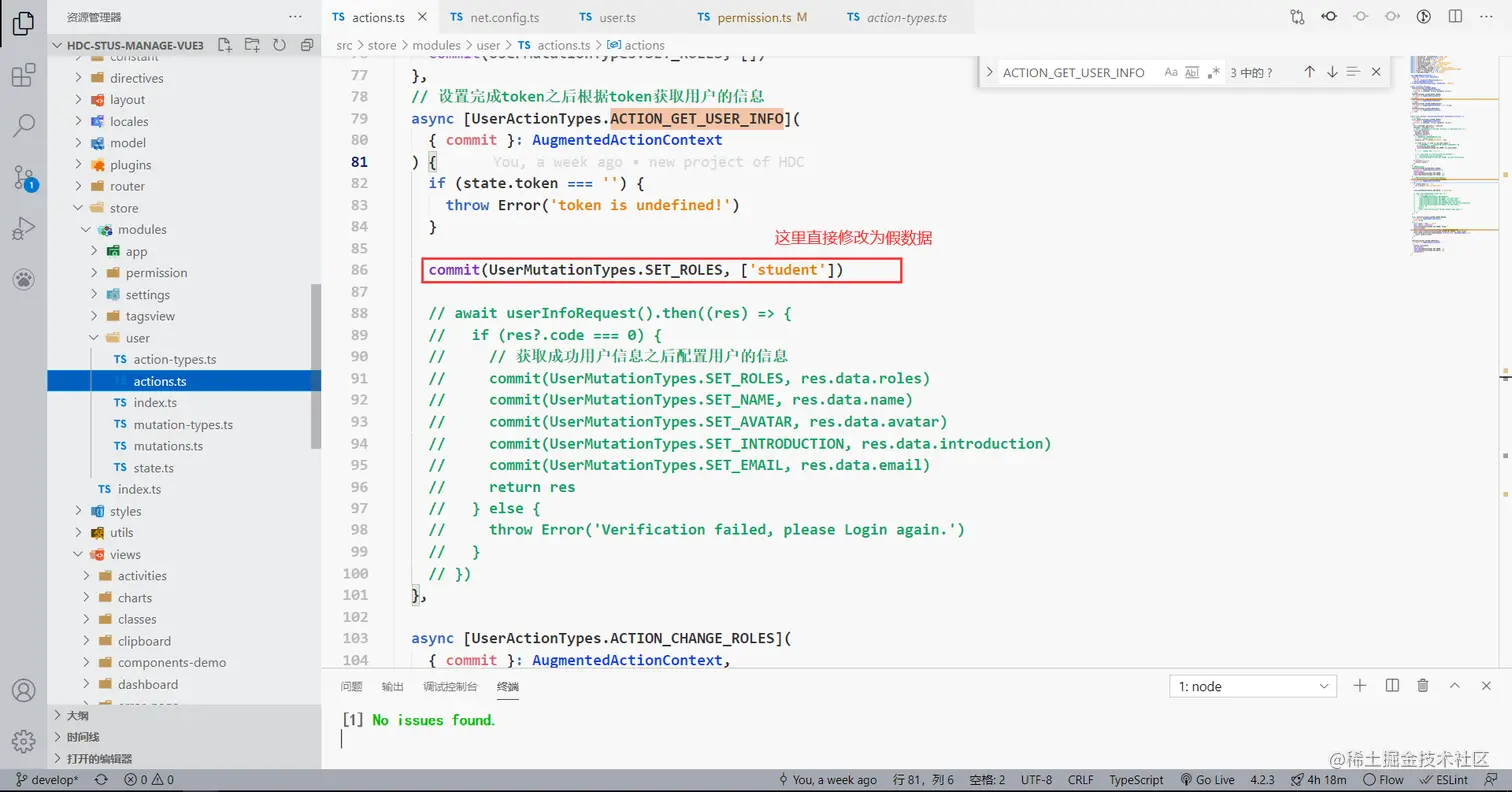Close the terminal panel
The width and height of the screenshot is (1512, 792).
(x=1487, y=686)
